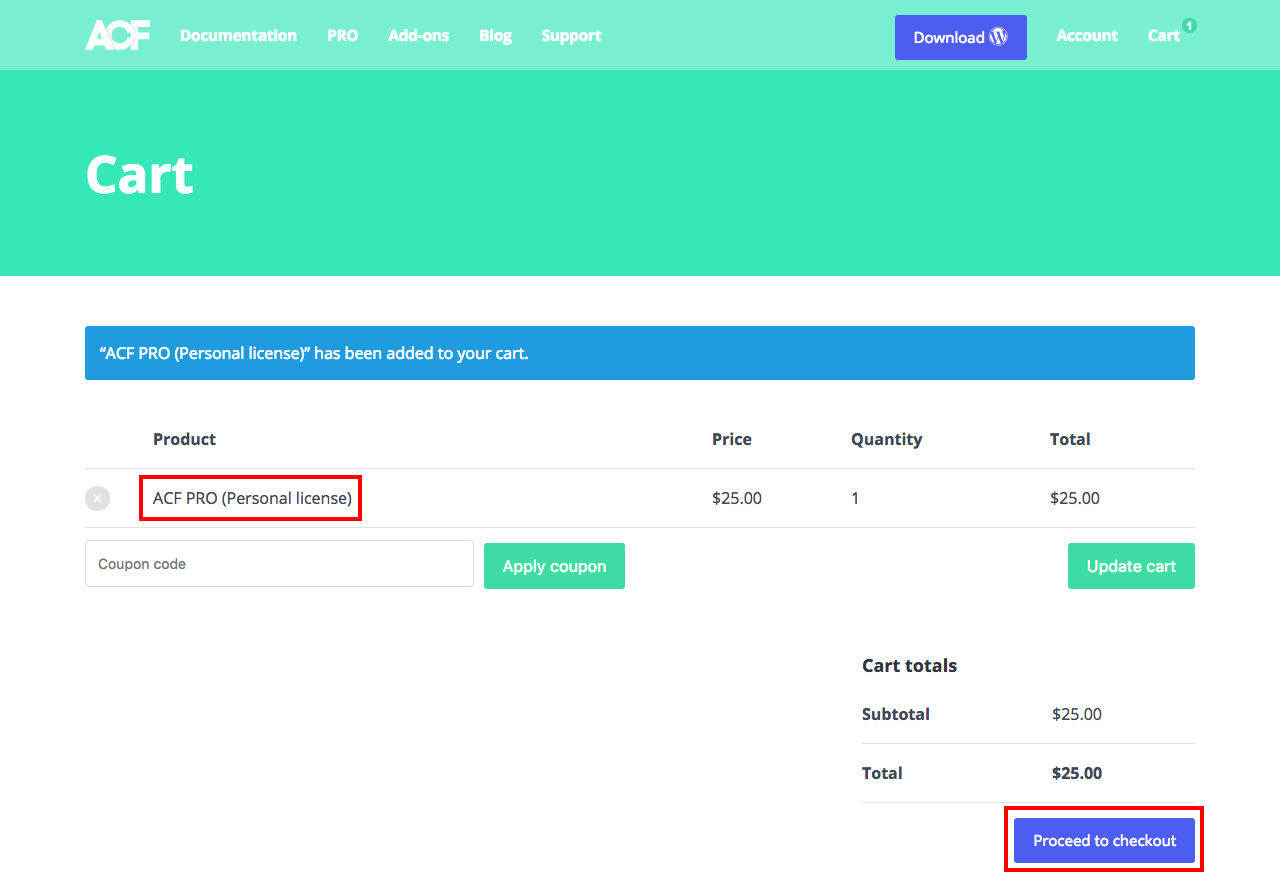Open the Add-ons navigation link

point(418,35)
